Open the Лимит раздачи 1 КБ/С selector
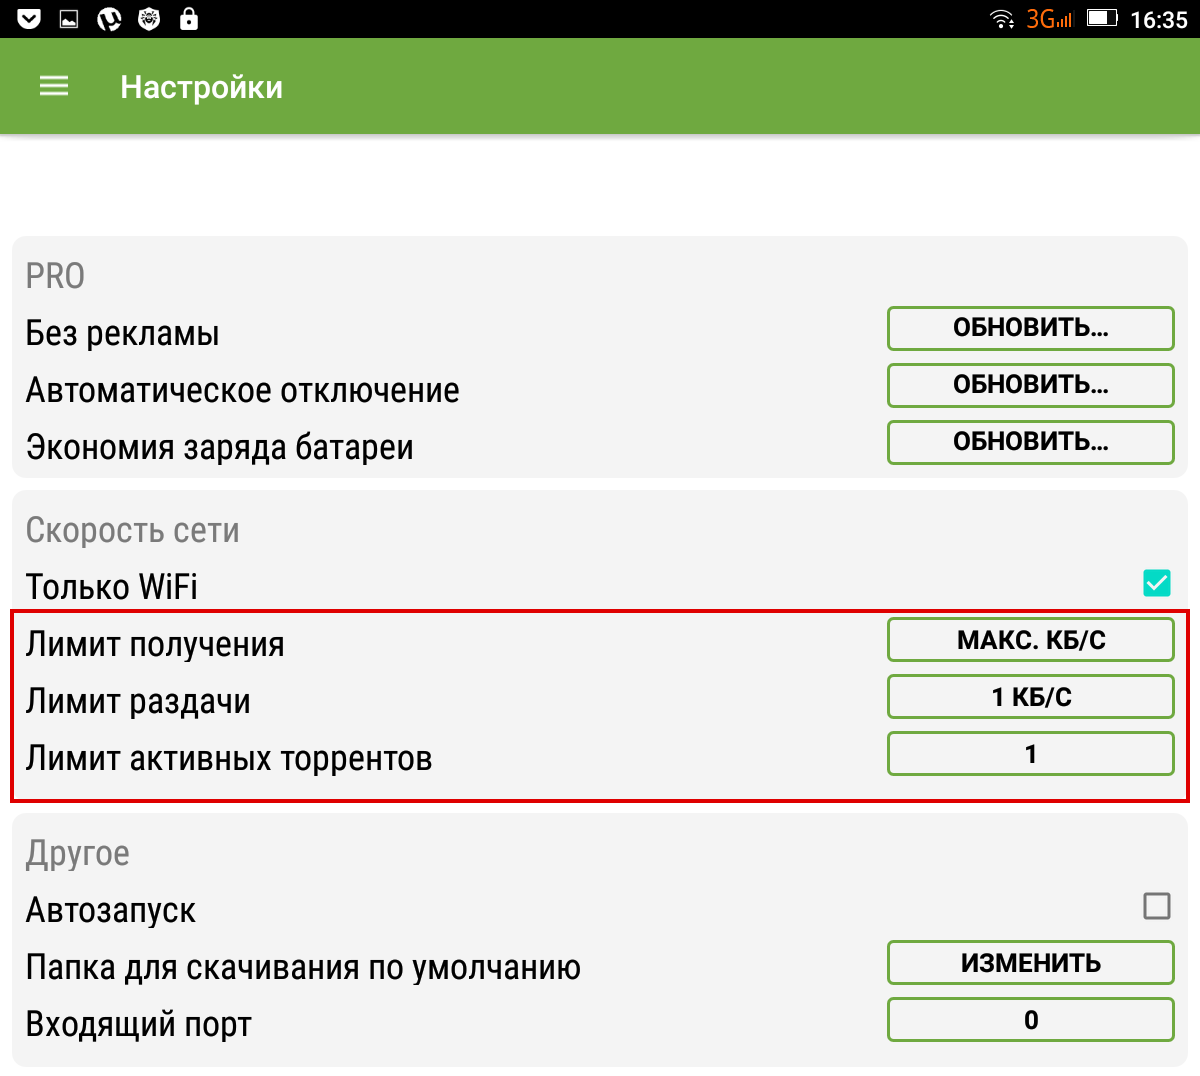Screen dimensions: 1200x1076 [1030, 697]
